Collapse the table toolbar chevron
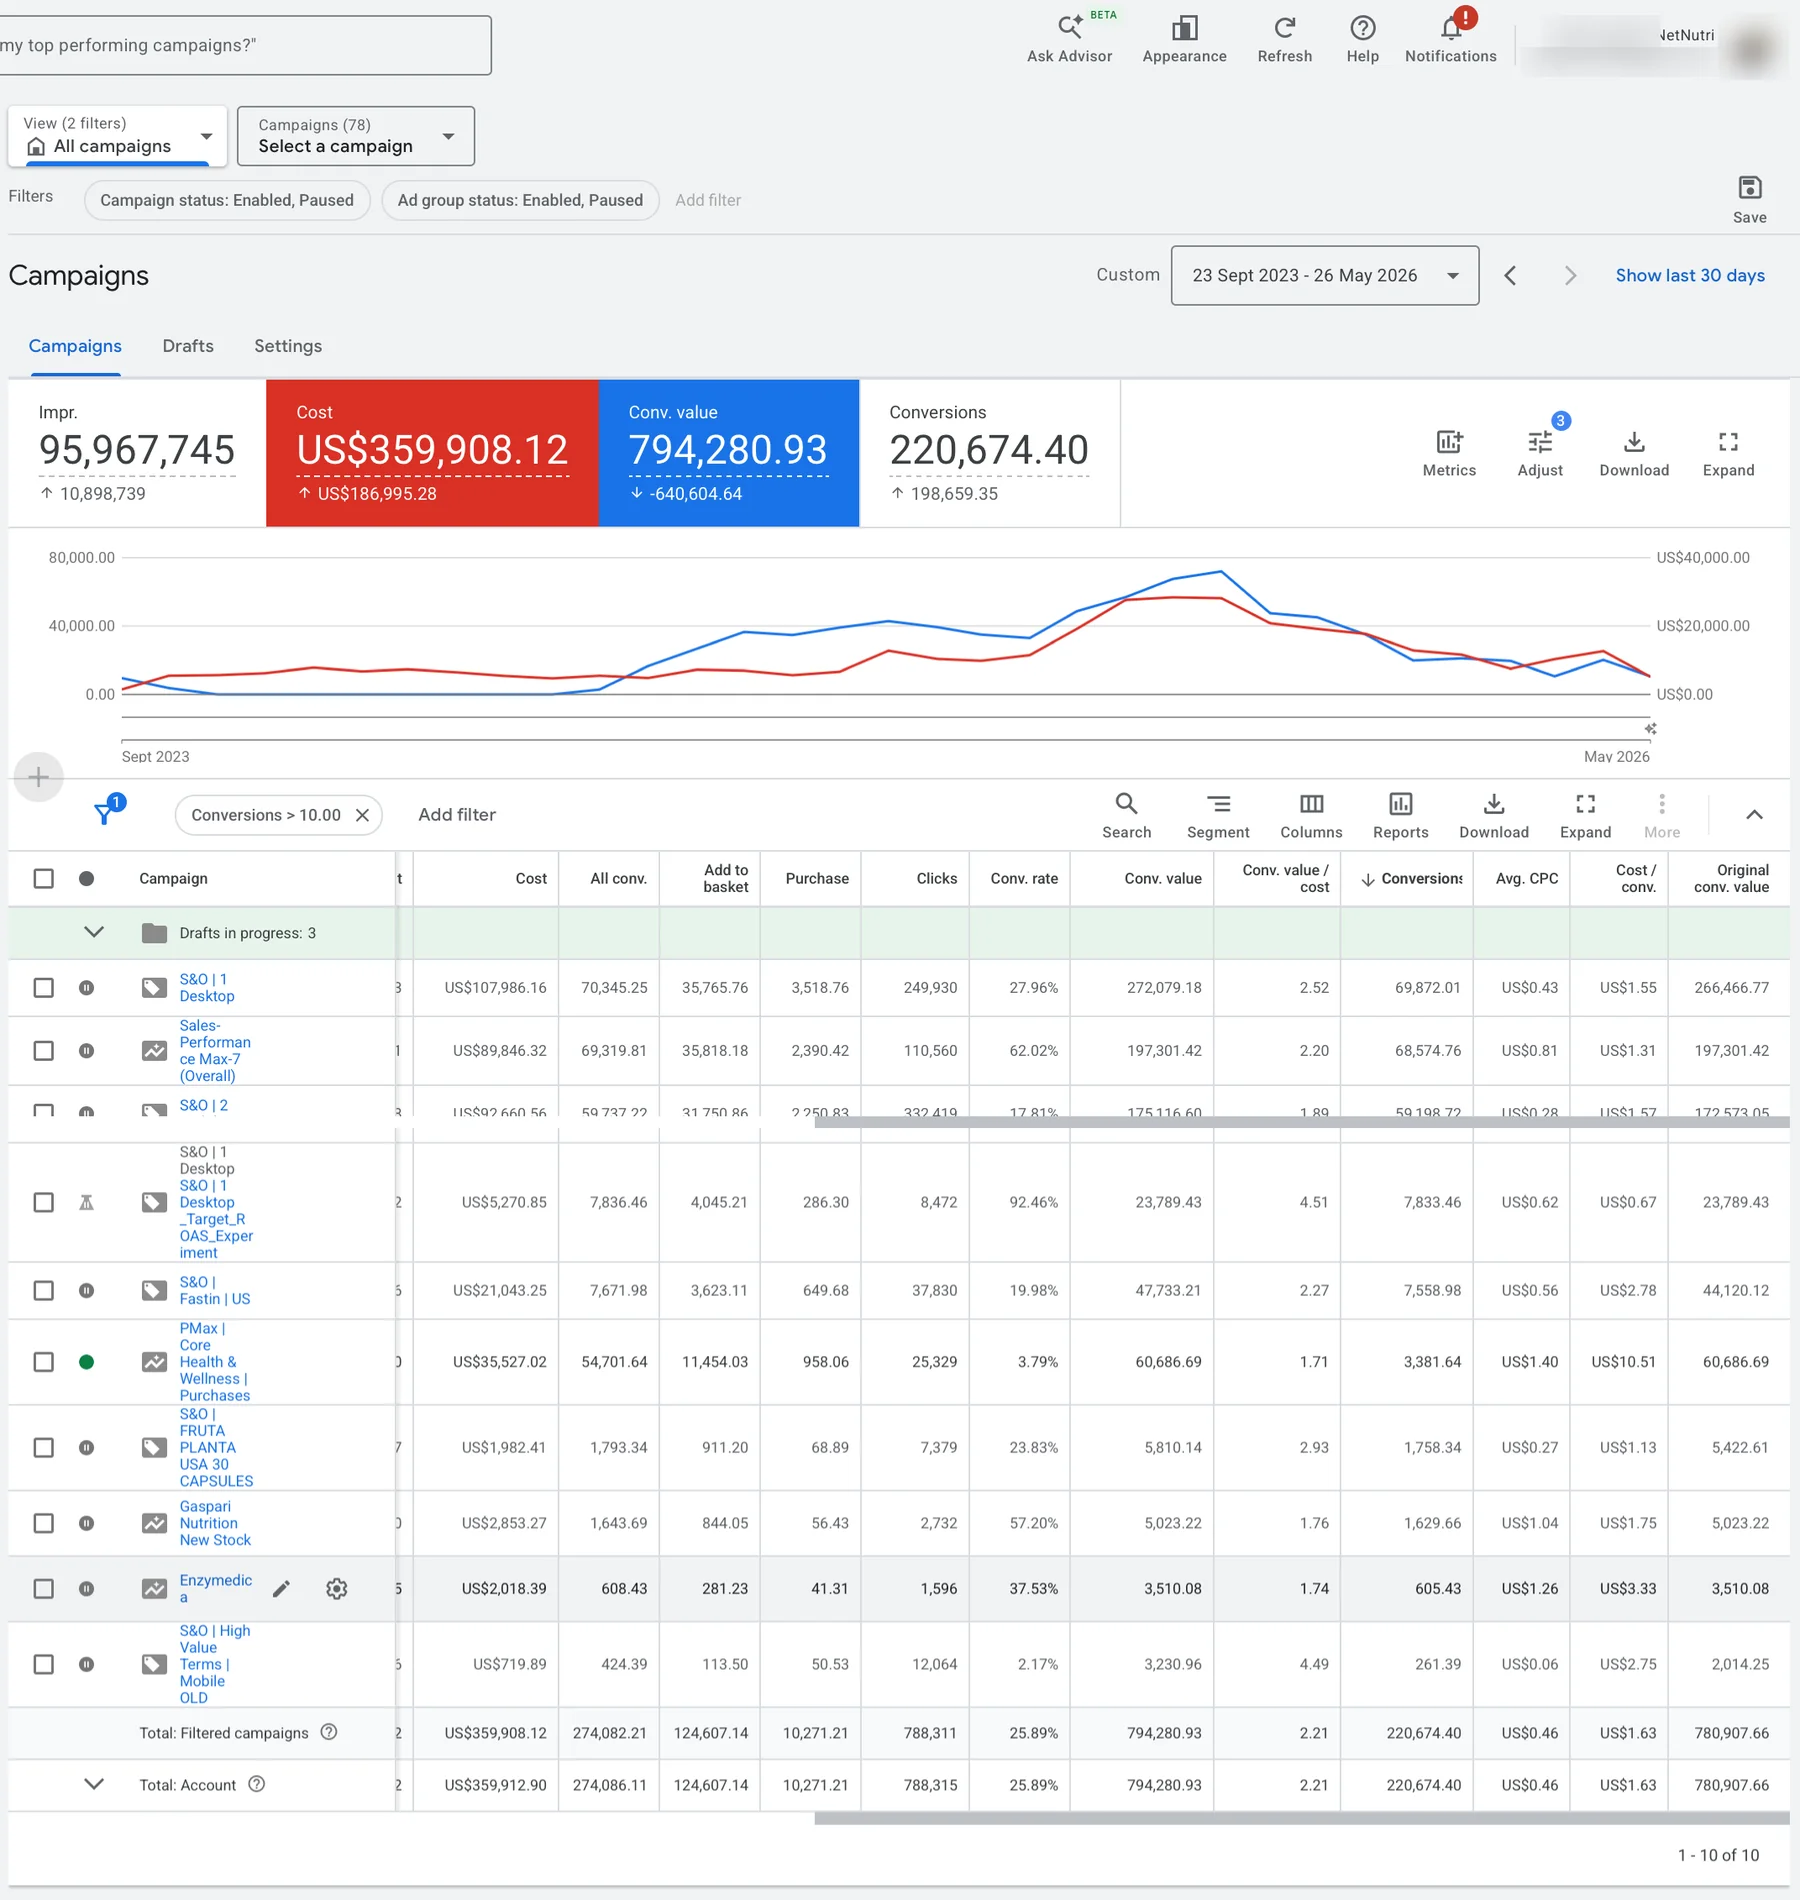1800x1900 pixels. (x=1754, y=815)
